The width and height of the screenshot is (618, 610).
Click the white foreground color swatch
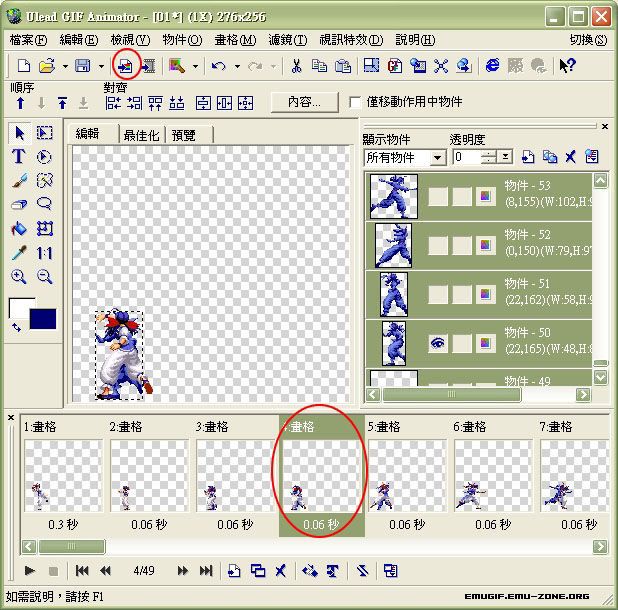(19, 307)
